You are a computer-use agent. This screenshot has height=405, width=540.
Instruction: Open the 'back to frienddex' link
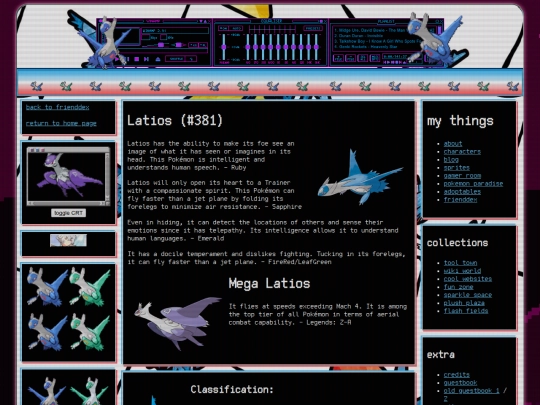pos(58,107)
